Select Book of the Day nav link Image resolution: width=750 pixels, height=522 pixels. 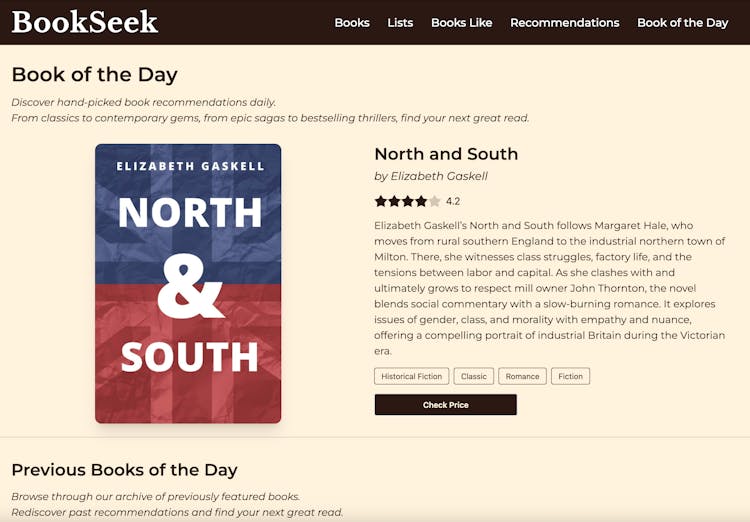[x=682, y=22]
